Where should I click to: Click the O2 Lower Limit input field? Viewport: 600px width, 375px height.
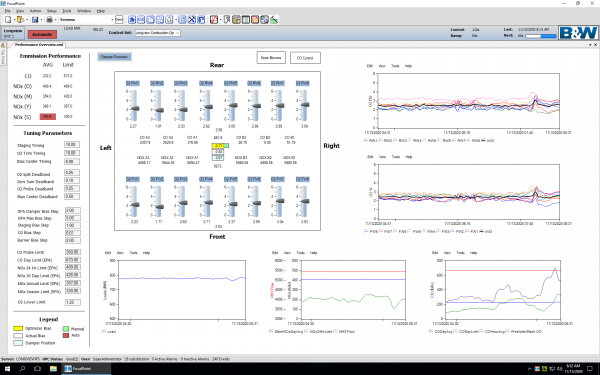coord(73,302)
